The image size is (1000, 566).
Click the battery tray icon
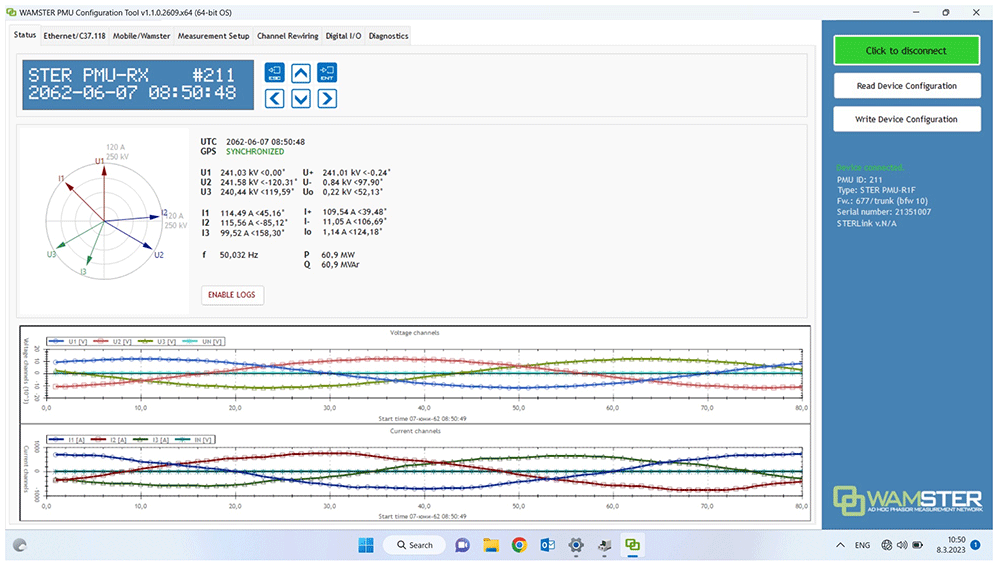(918, 545)
